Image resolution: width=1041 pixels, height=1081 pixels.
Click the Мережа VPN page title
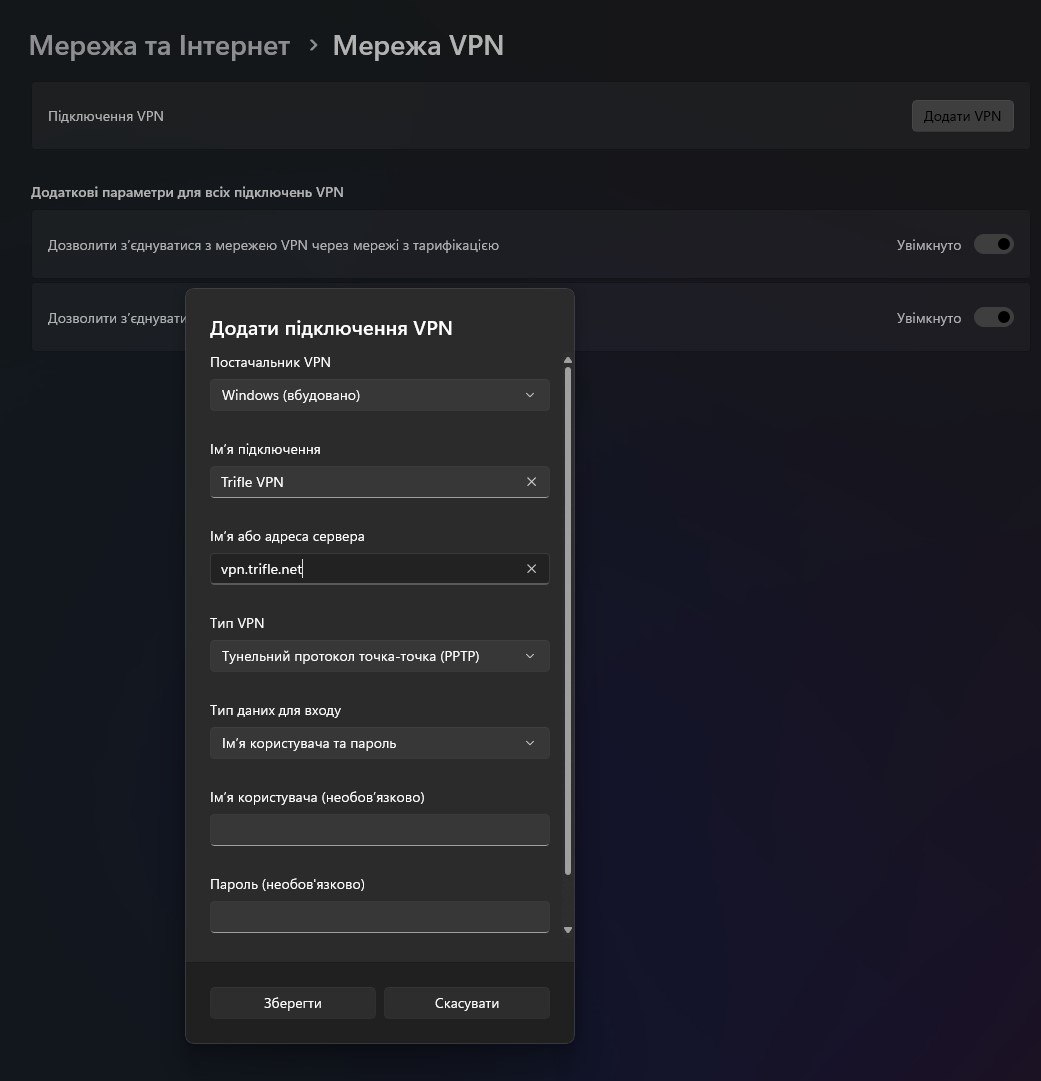pyautogui.click(x=418, y=46)
